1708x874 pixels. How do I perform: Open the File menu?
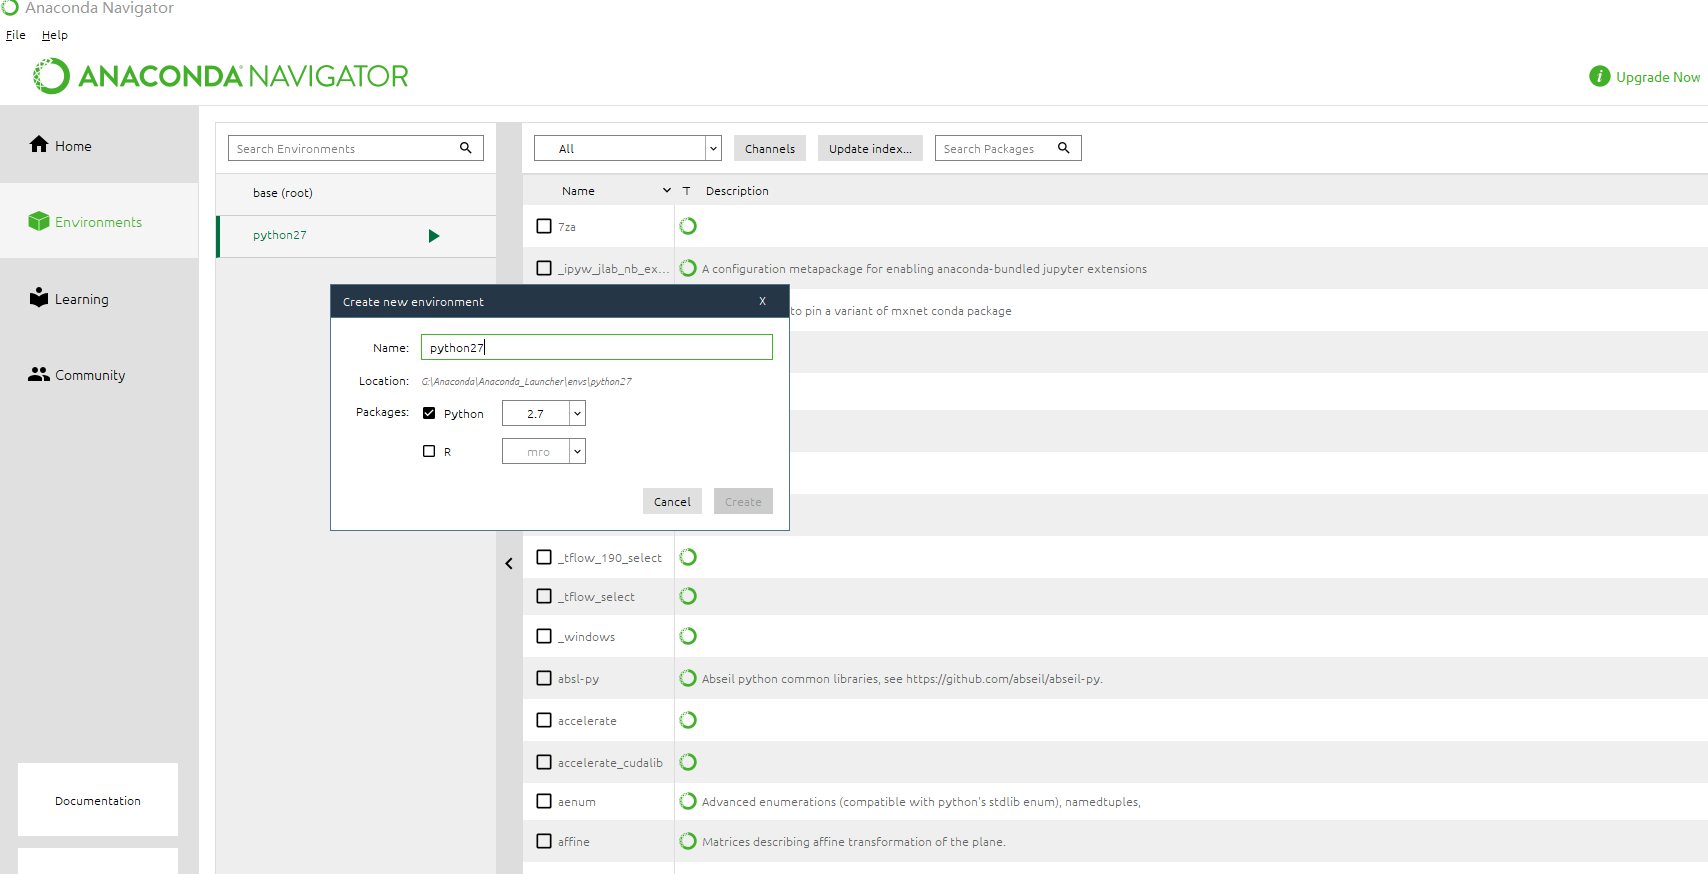coord(16,35)
